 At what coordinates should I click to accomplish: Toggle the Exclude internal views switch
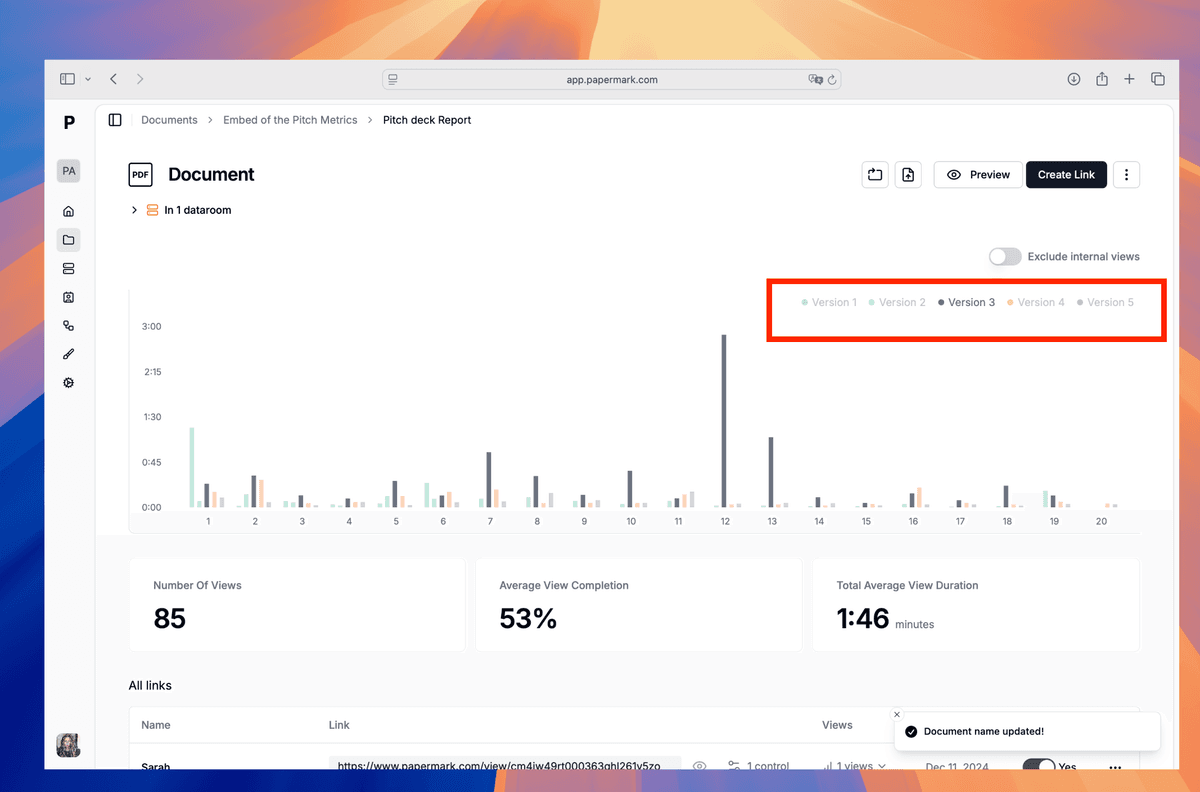(1005, 257)
